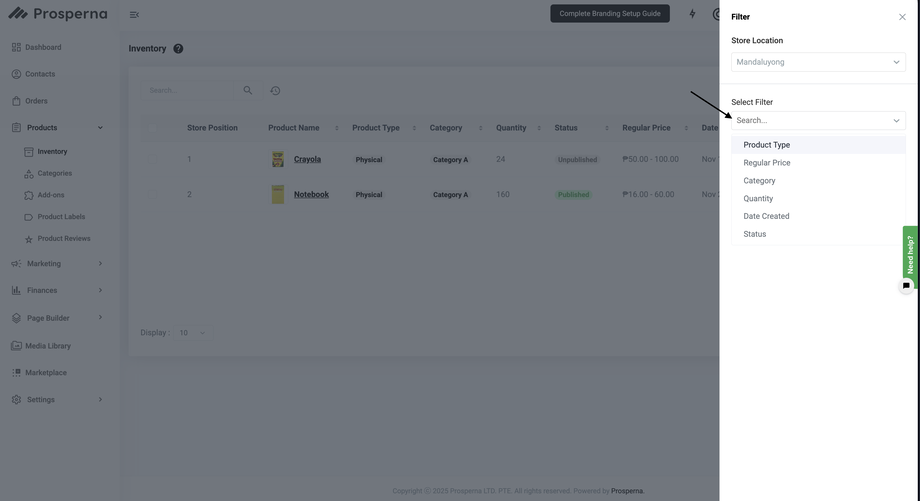The height and width of the screenshot is (501, 920).
Task: Click the lightning bolt icon in header
Action: click(x=692, y=13)
